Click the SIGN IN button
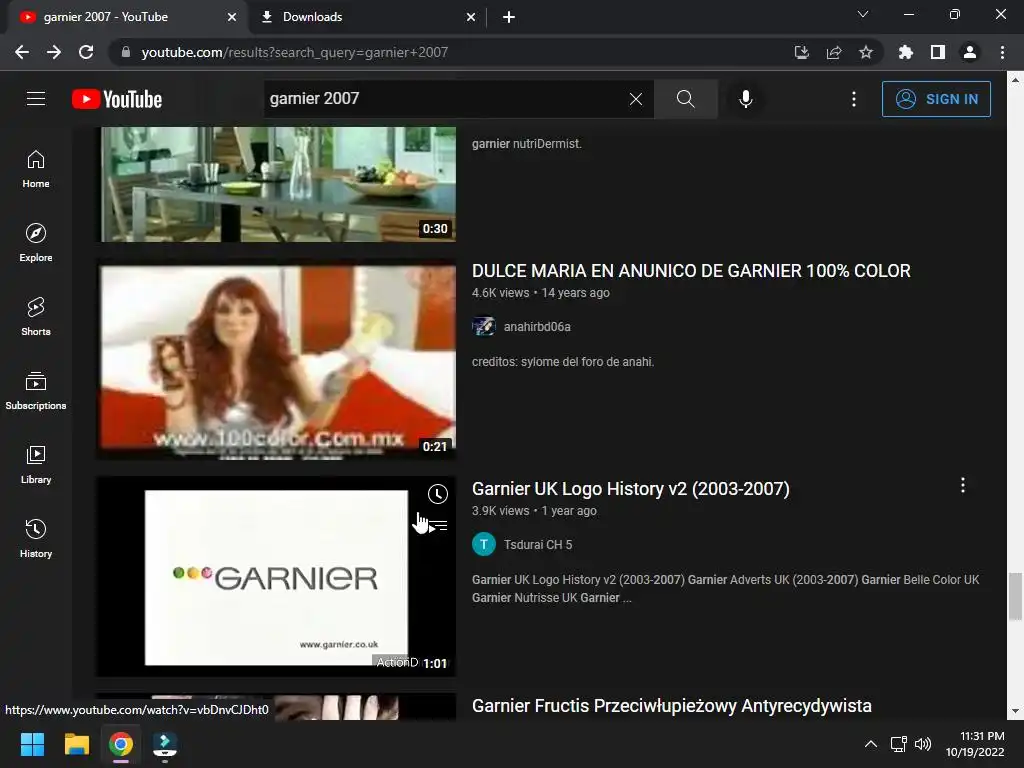This screenshot has height=768, width=1024. 936,99
